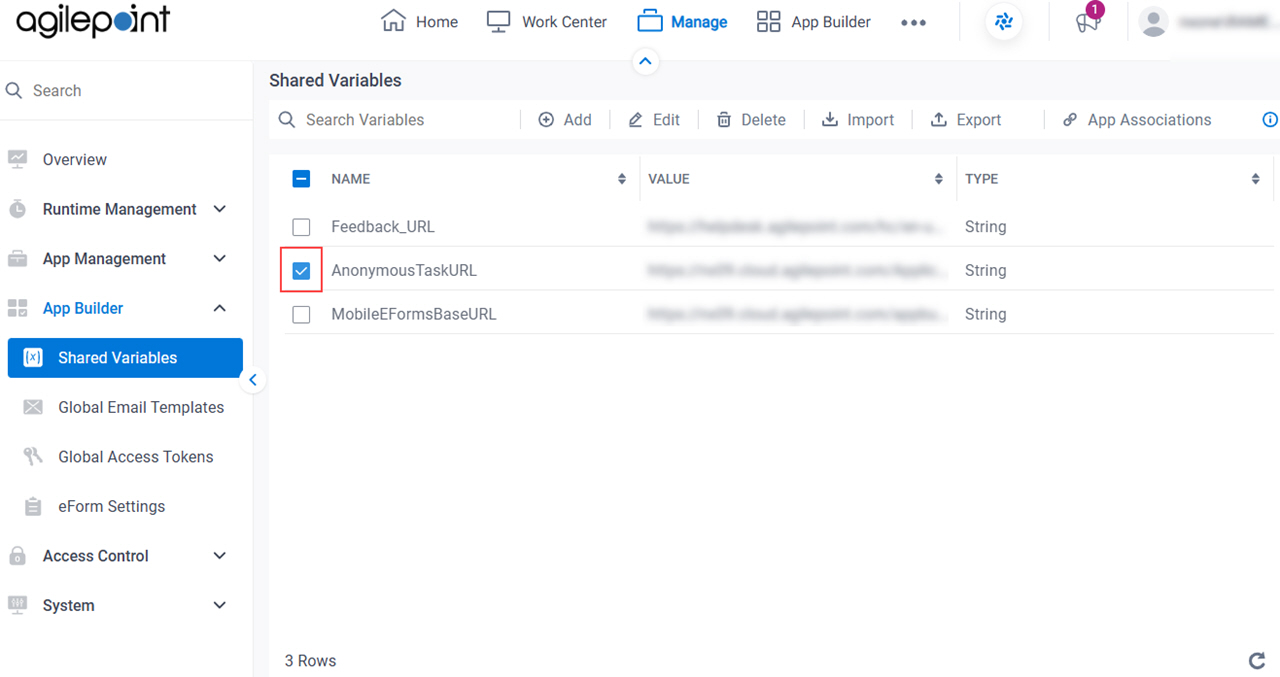Open Overview in sidebar

pos(74,159)
